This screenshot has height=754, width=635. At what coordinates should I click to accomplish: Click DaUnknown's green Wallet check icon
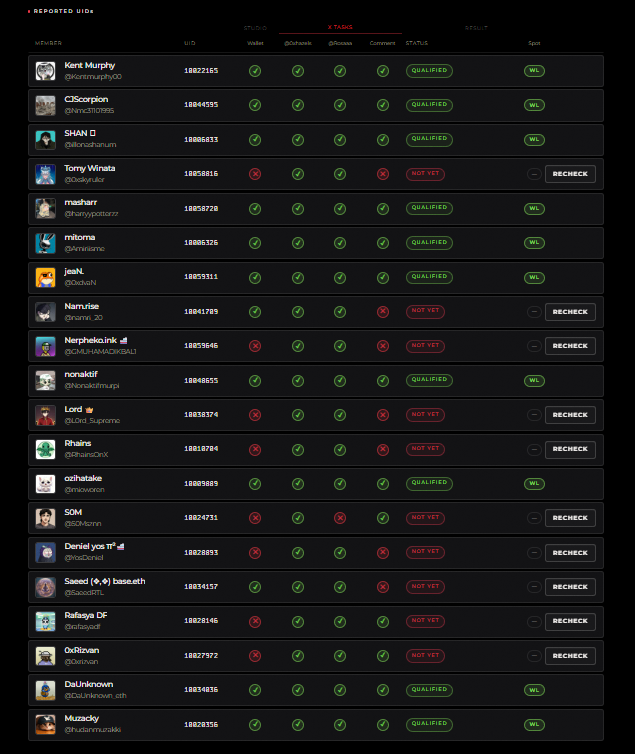pos(255,690)
